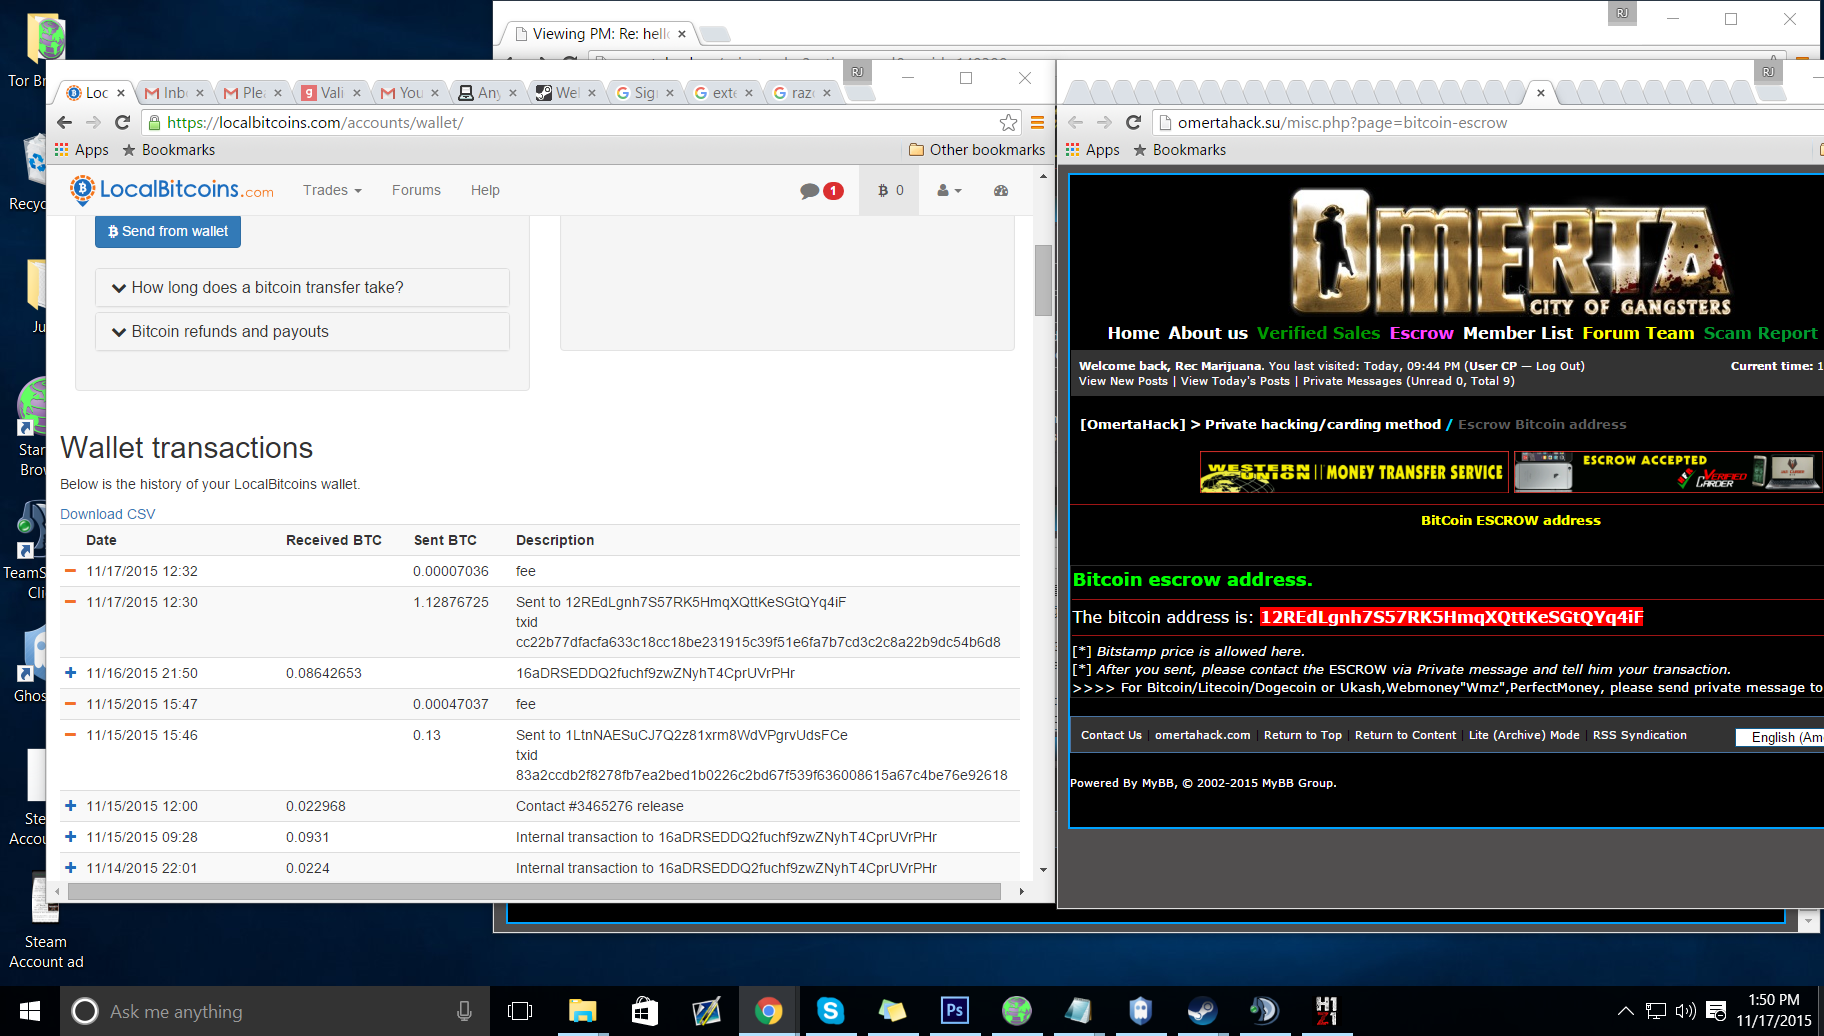Screen dimensions: 1824x1036
Task: Open Member List on Omerta forum
Action: coord(1517,333)
